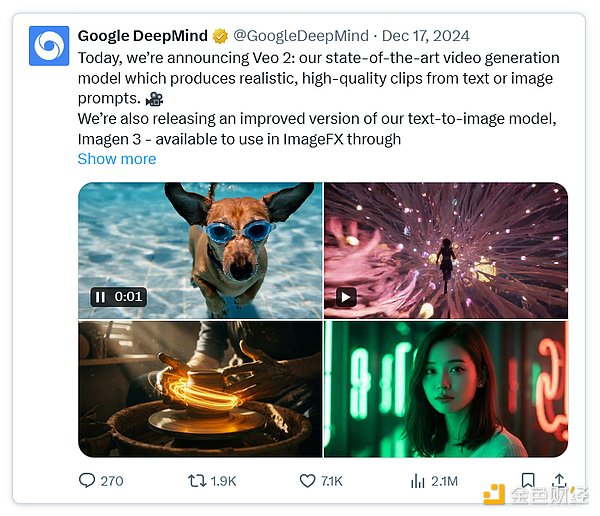Click the reply speech bubble icon
This screenshot has width=600, height=516.
pyautogui.click(x=87, y=481)
